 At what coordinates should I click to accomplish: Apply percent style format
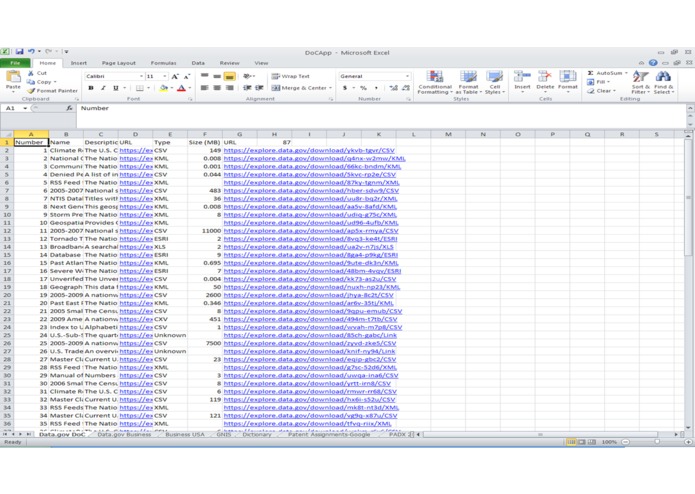pos(363,88)
